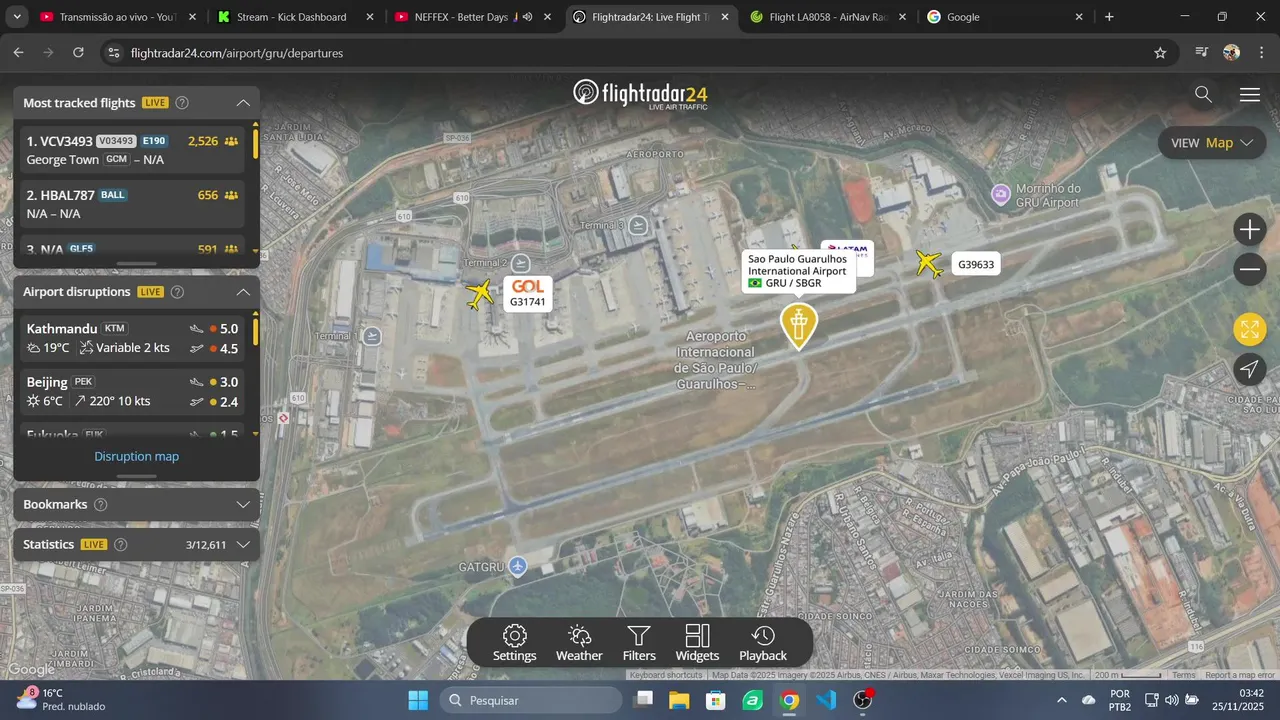
Task: Click the GRU airport tower pin
Action: click(798, 325)
